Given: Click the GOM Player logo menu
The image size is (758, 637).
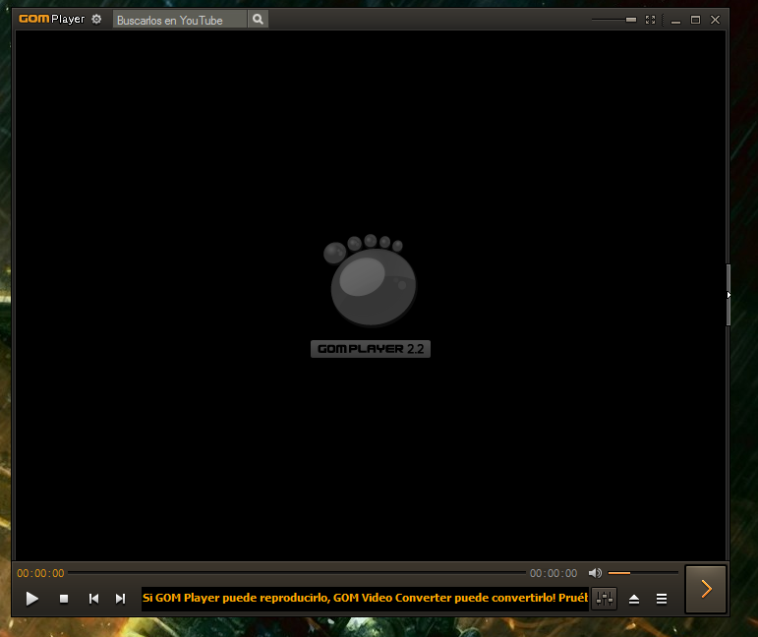Looking at the screenshot, I should (51, 19).
